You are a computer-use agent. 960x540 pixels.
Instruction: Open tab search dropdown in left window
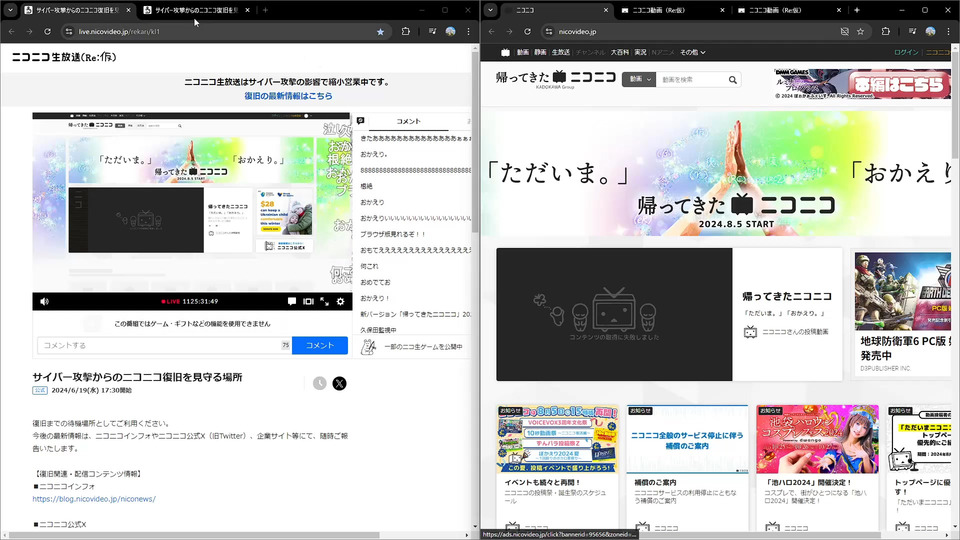(10, 10)
